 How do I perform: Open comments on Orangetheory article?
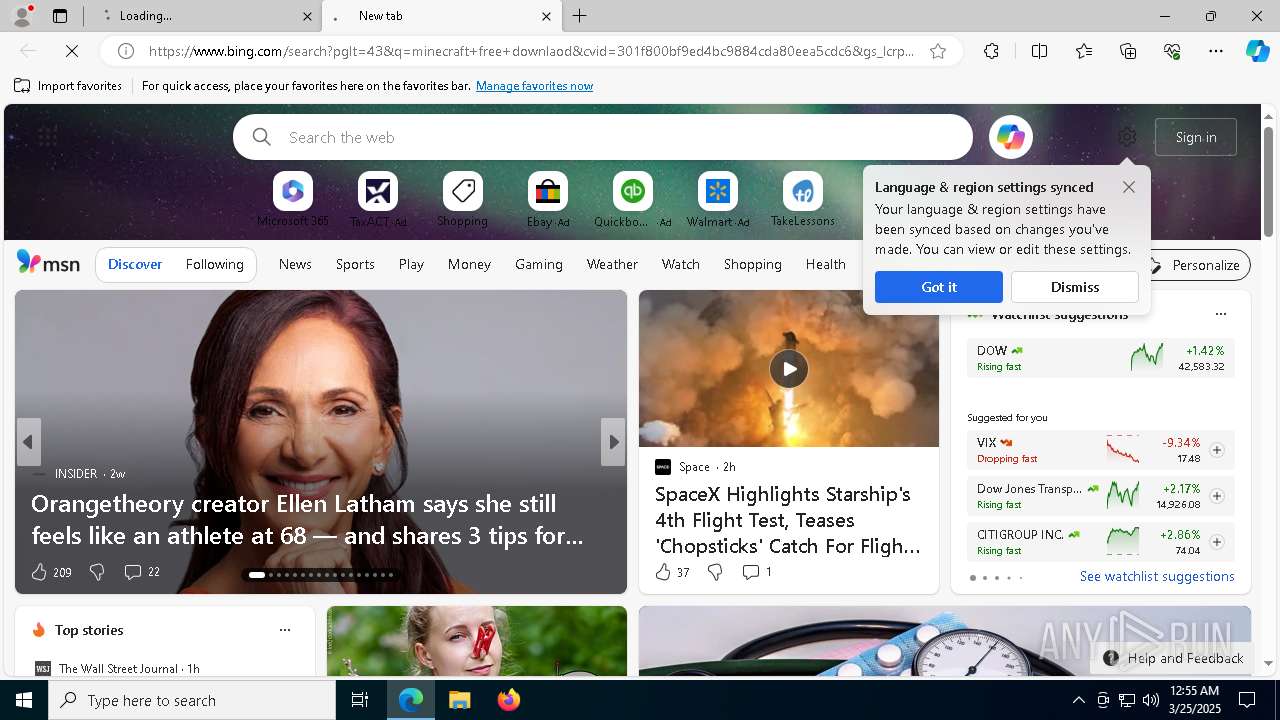[141, 572]
